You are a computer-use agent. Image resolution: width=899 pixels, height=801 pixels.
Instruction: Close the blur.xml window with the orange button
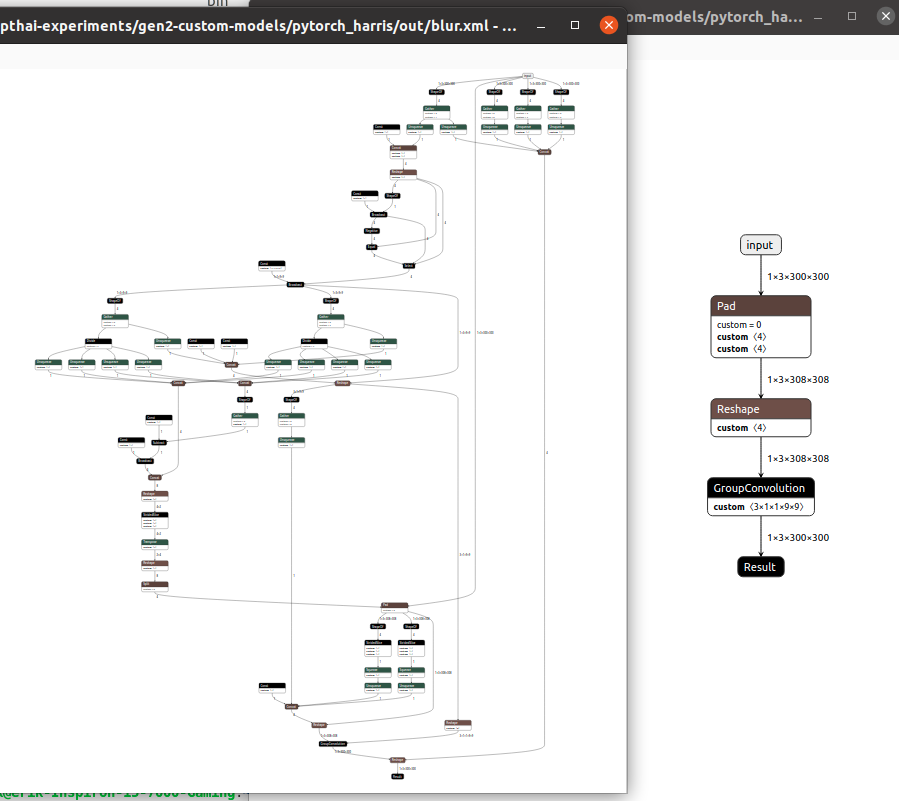608,25
